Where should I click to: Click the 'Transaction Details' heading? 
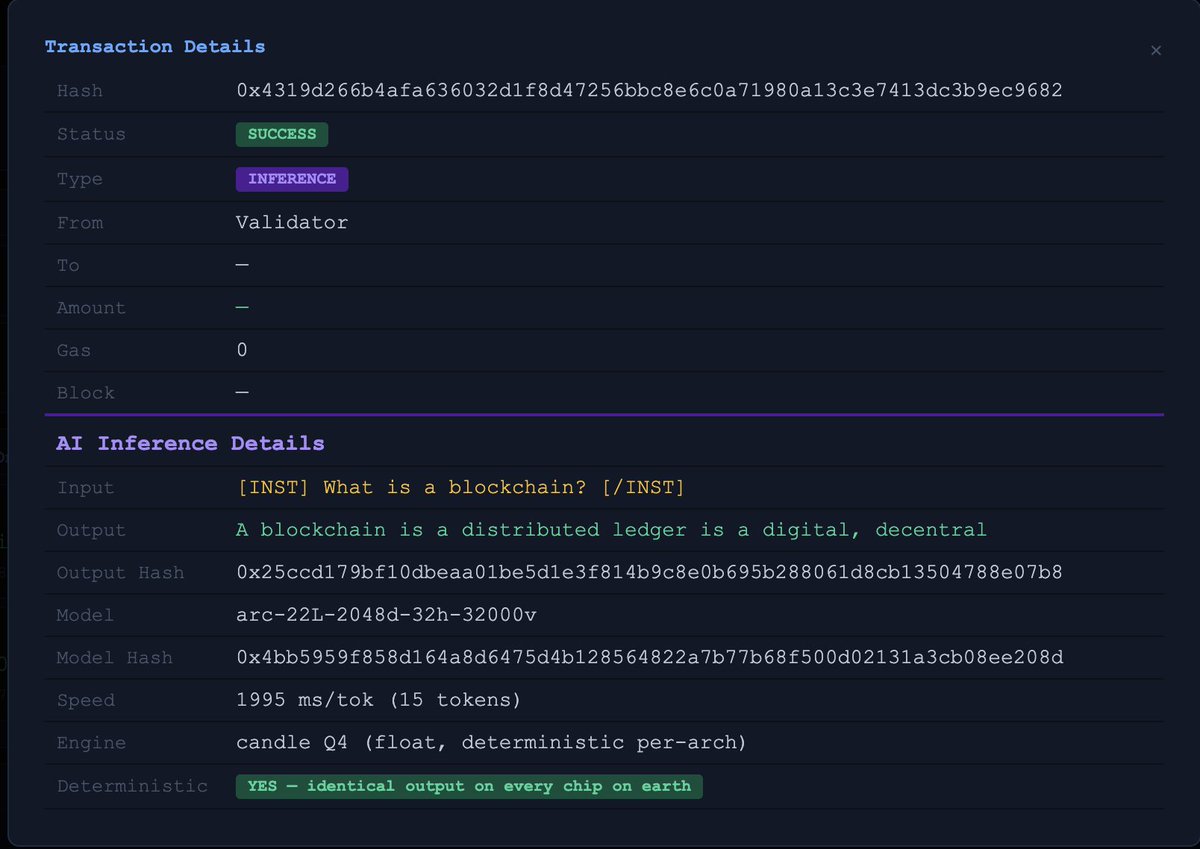155,47
